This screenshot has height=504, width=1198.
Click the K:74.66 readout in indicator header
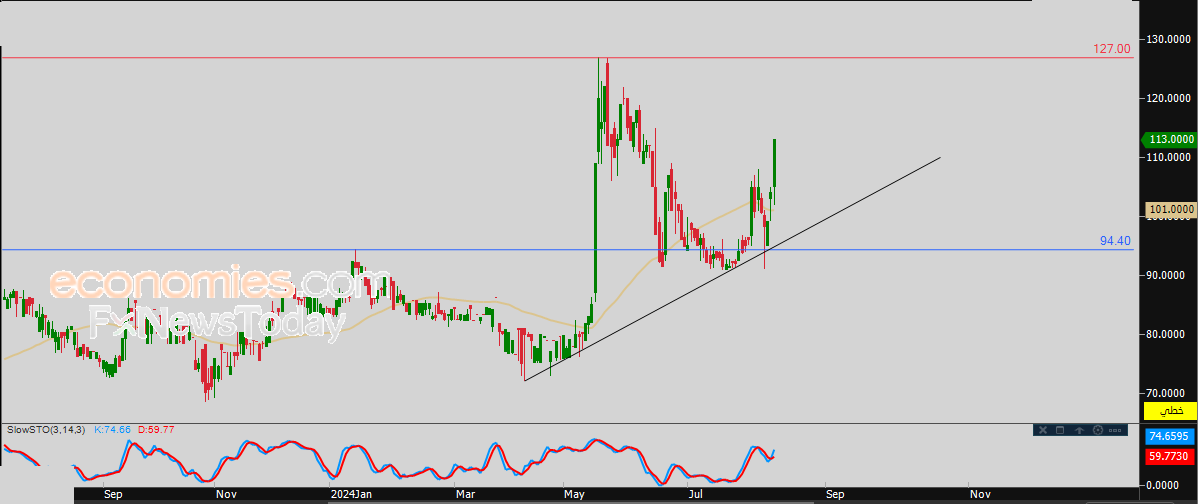(112, 430)
